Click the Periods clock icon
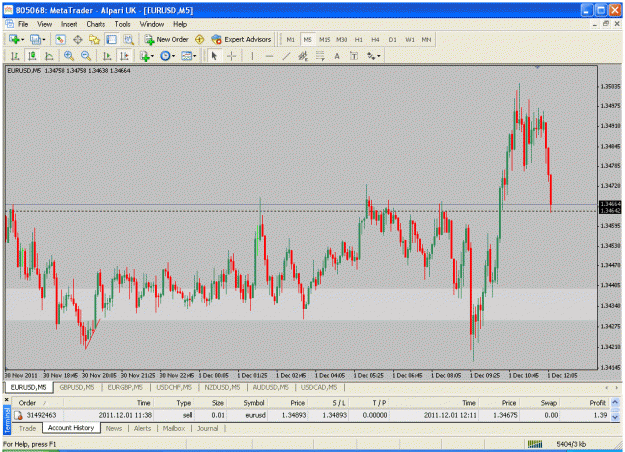Viewport: 625px width, 452px height. tap(165, 56)
